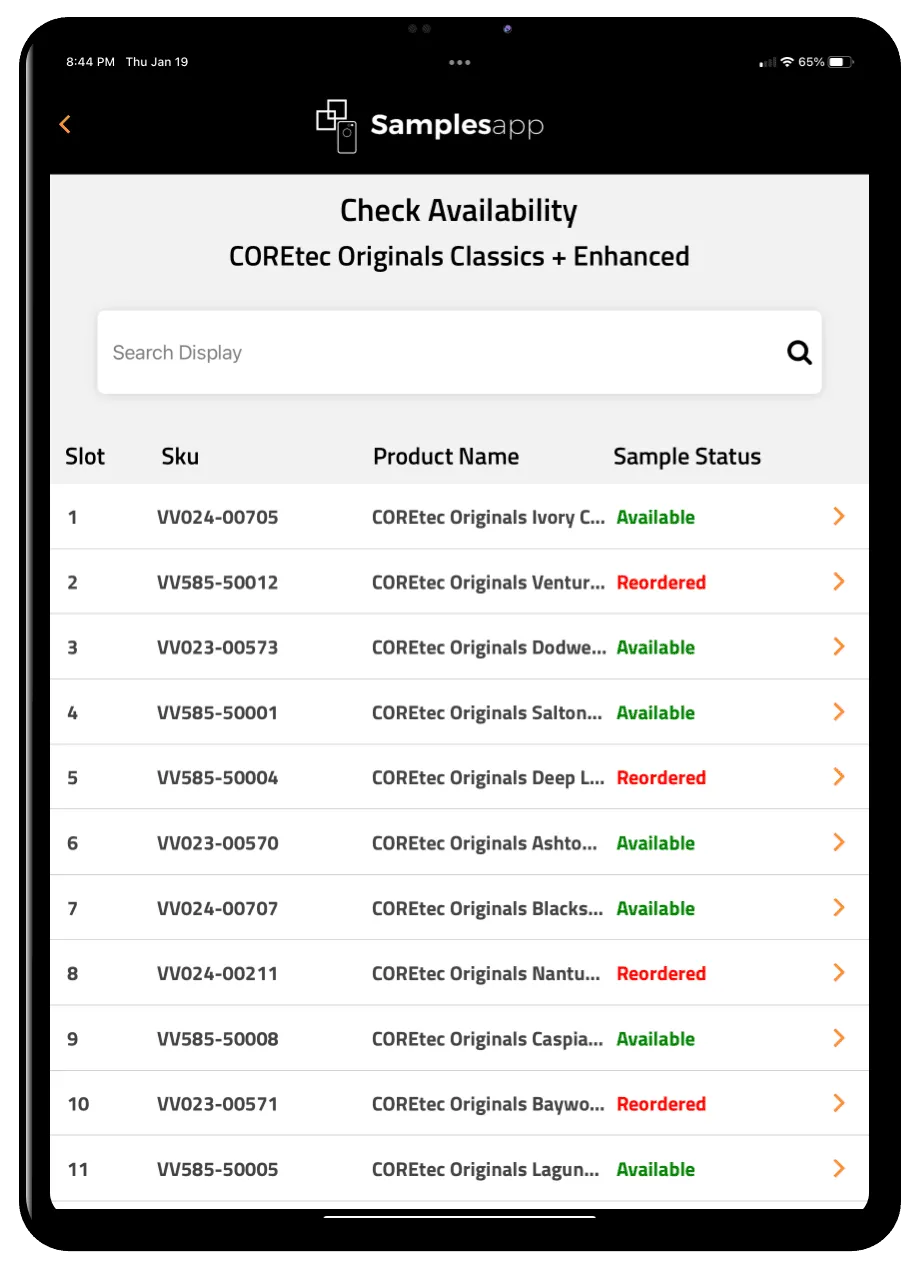This screenshot has height=1270, width=920.
Task: Tap the battery status icon
Action: pos(840,62)
